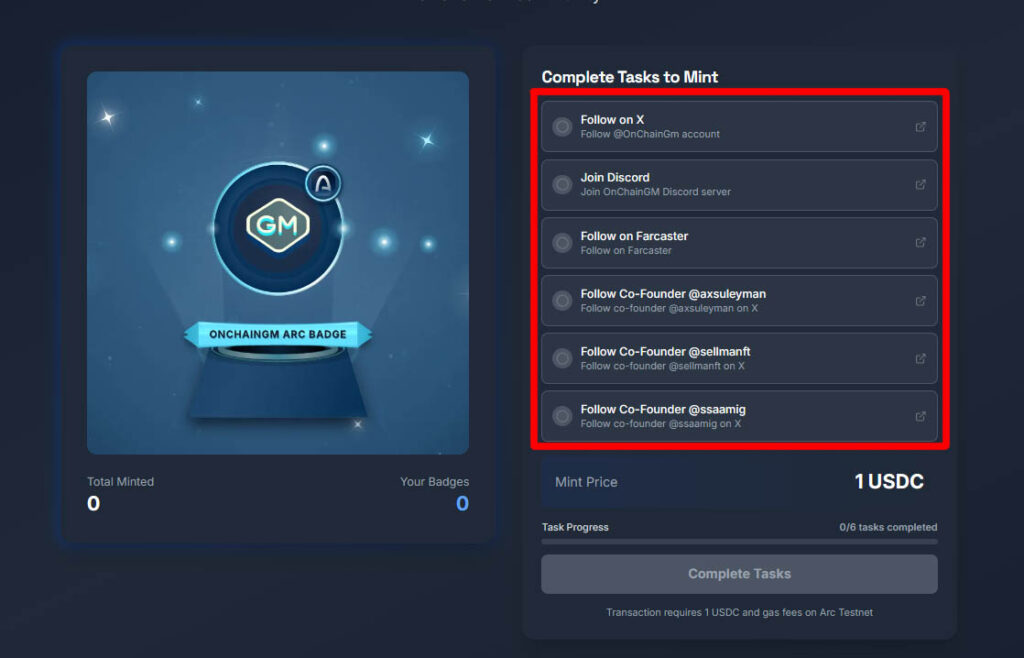Click the GM hexagon logo on badge
Screen dimensions: 1024x658
(278, 225)
